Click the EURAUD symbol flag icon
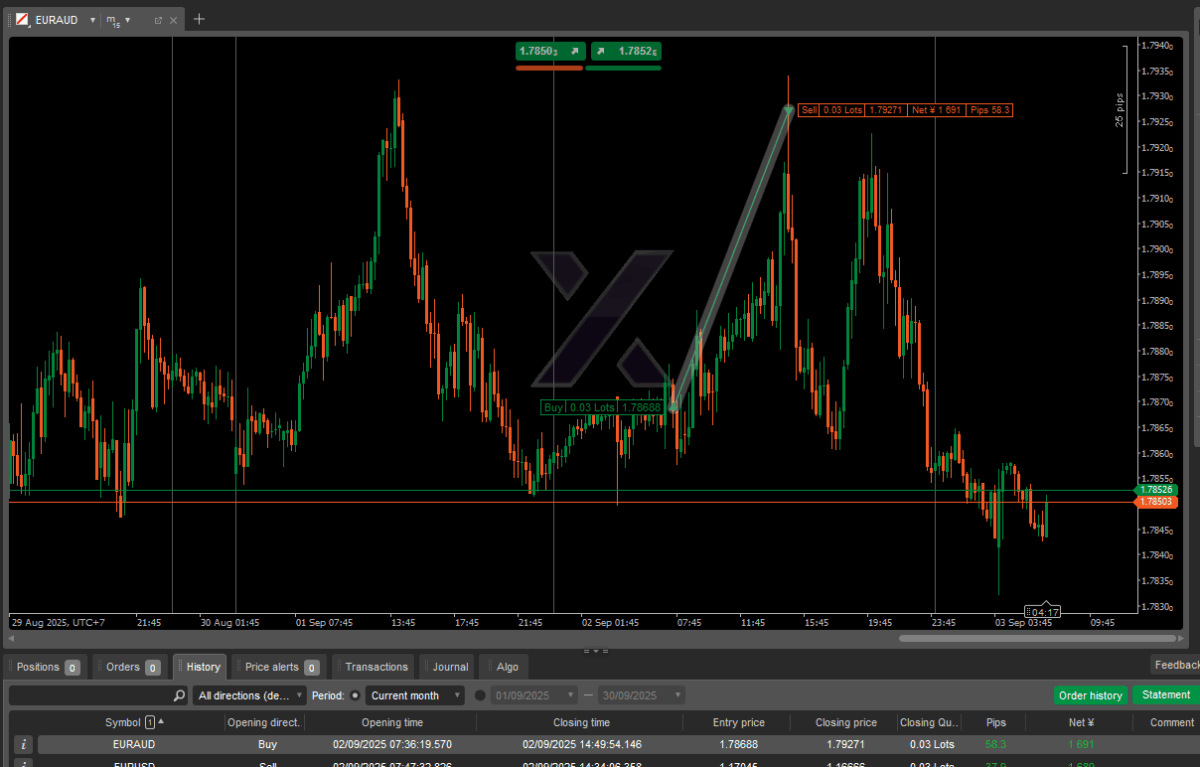 [x=22, y=20]
